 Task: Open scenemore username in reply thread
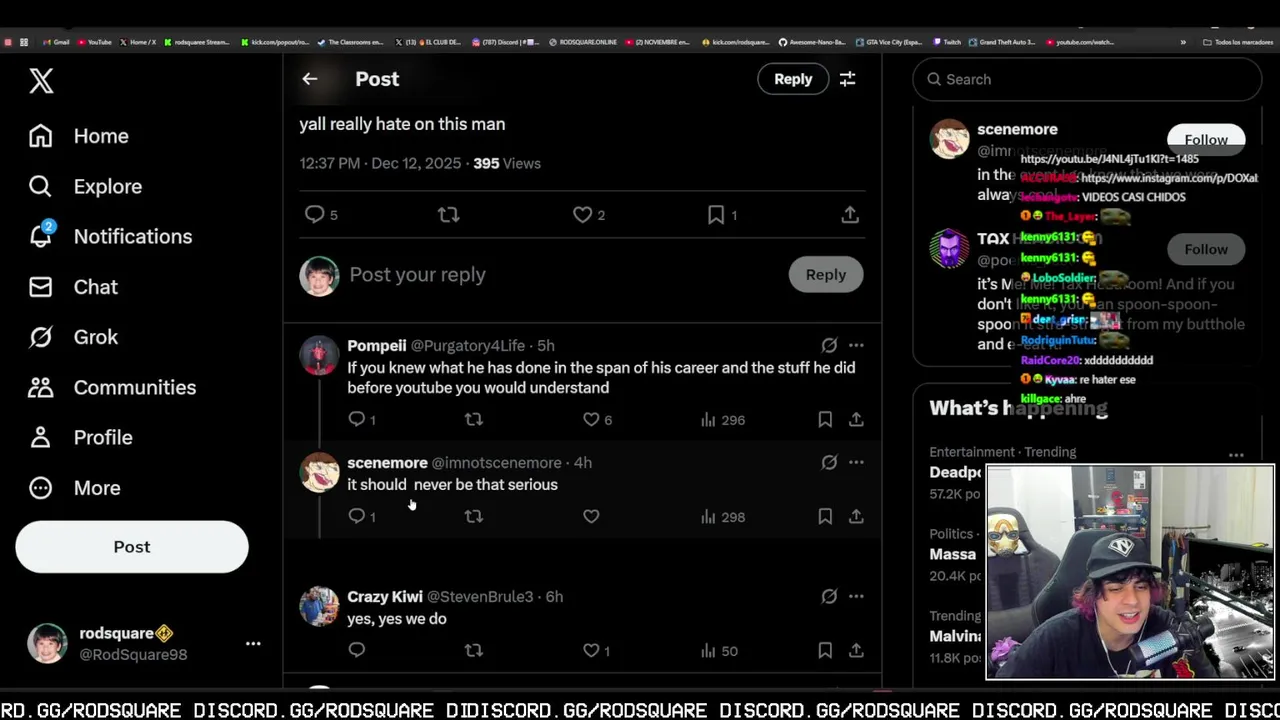(x=387, y=462)
